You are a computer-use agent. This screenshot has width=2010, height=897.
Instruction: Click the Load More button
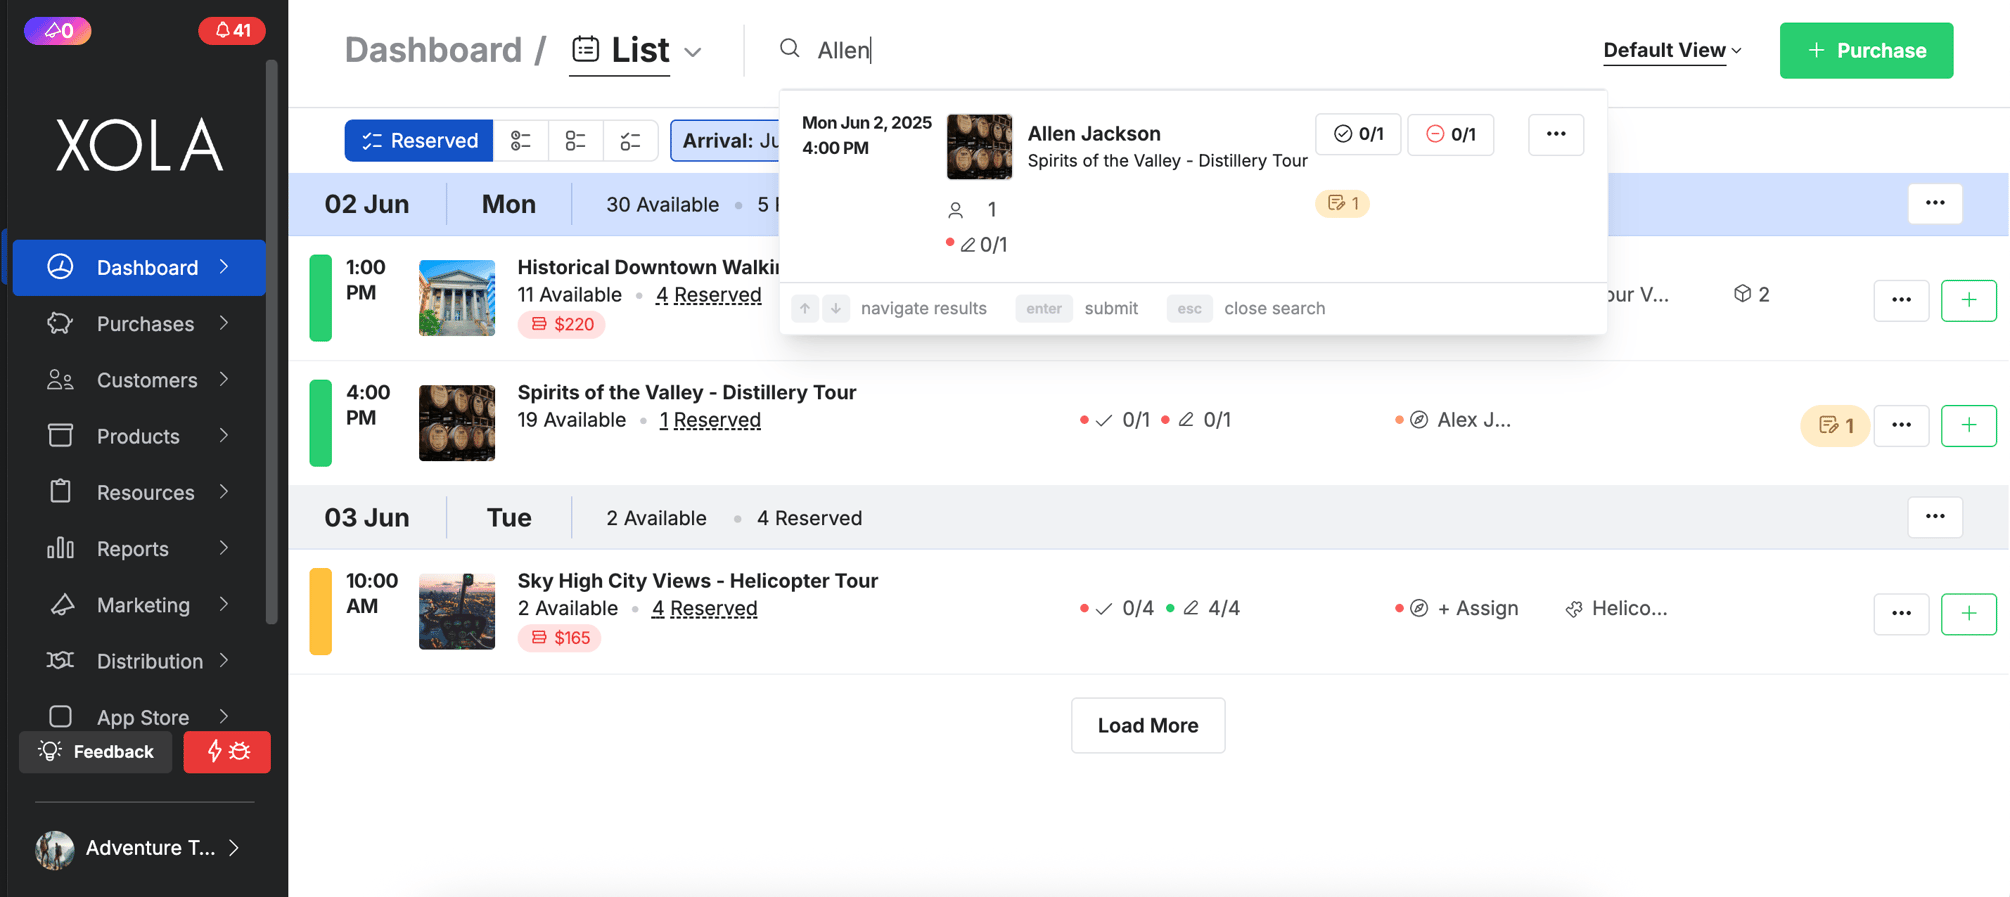pos(1148,725)
